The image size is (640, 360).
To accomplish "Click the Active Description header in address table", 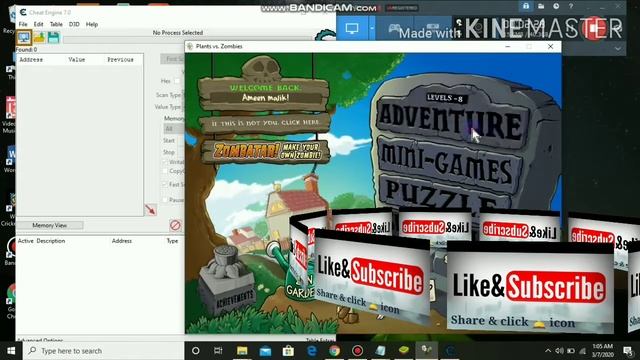I will 41,241.
